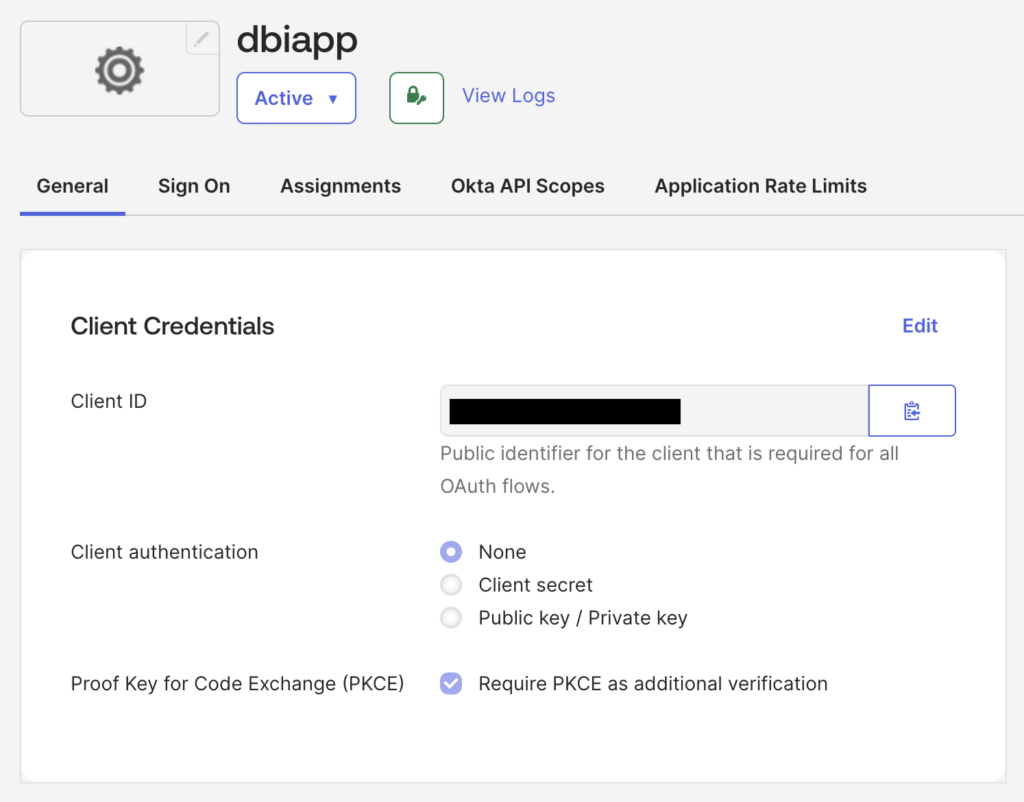
Task: Switch to the Sign On tab
Action: (194, 186)
